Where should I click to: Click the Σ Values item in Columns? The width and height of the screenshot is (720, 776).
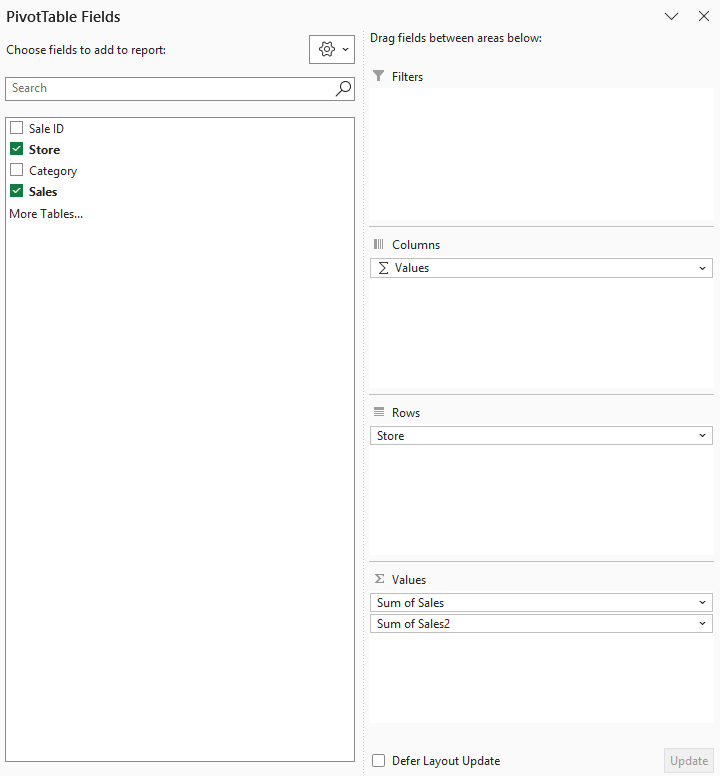pyautogui.click(x=541, y=268)
